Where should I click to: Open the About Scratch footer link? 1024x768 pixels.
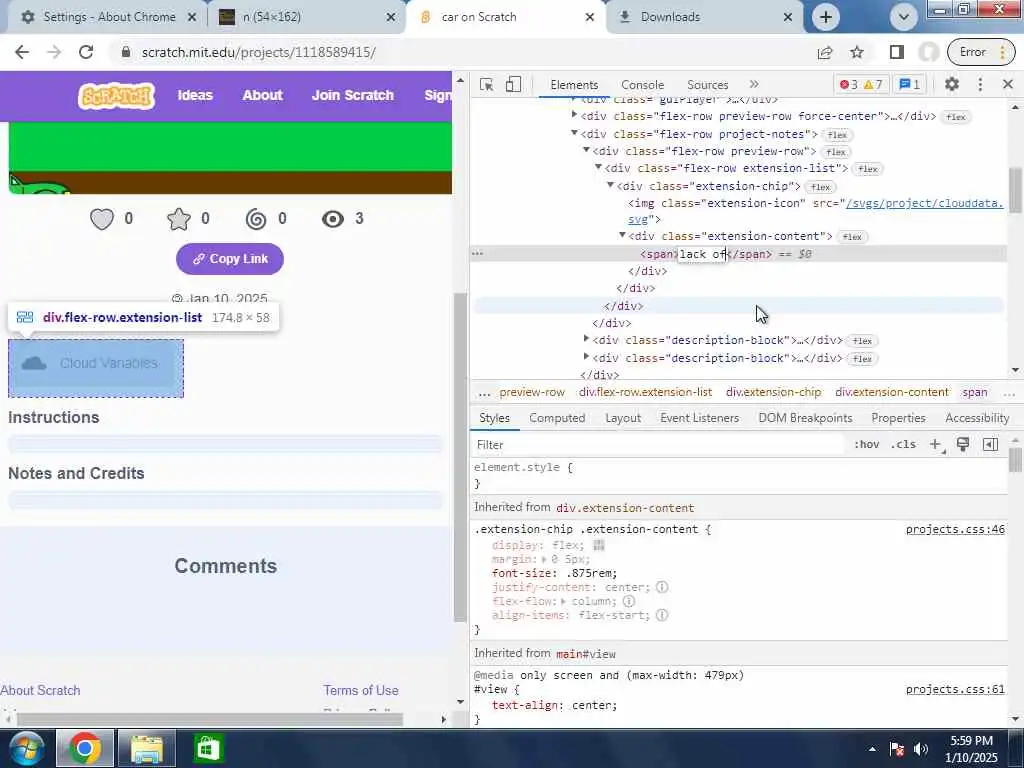[40, 691]
